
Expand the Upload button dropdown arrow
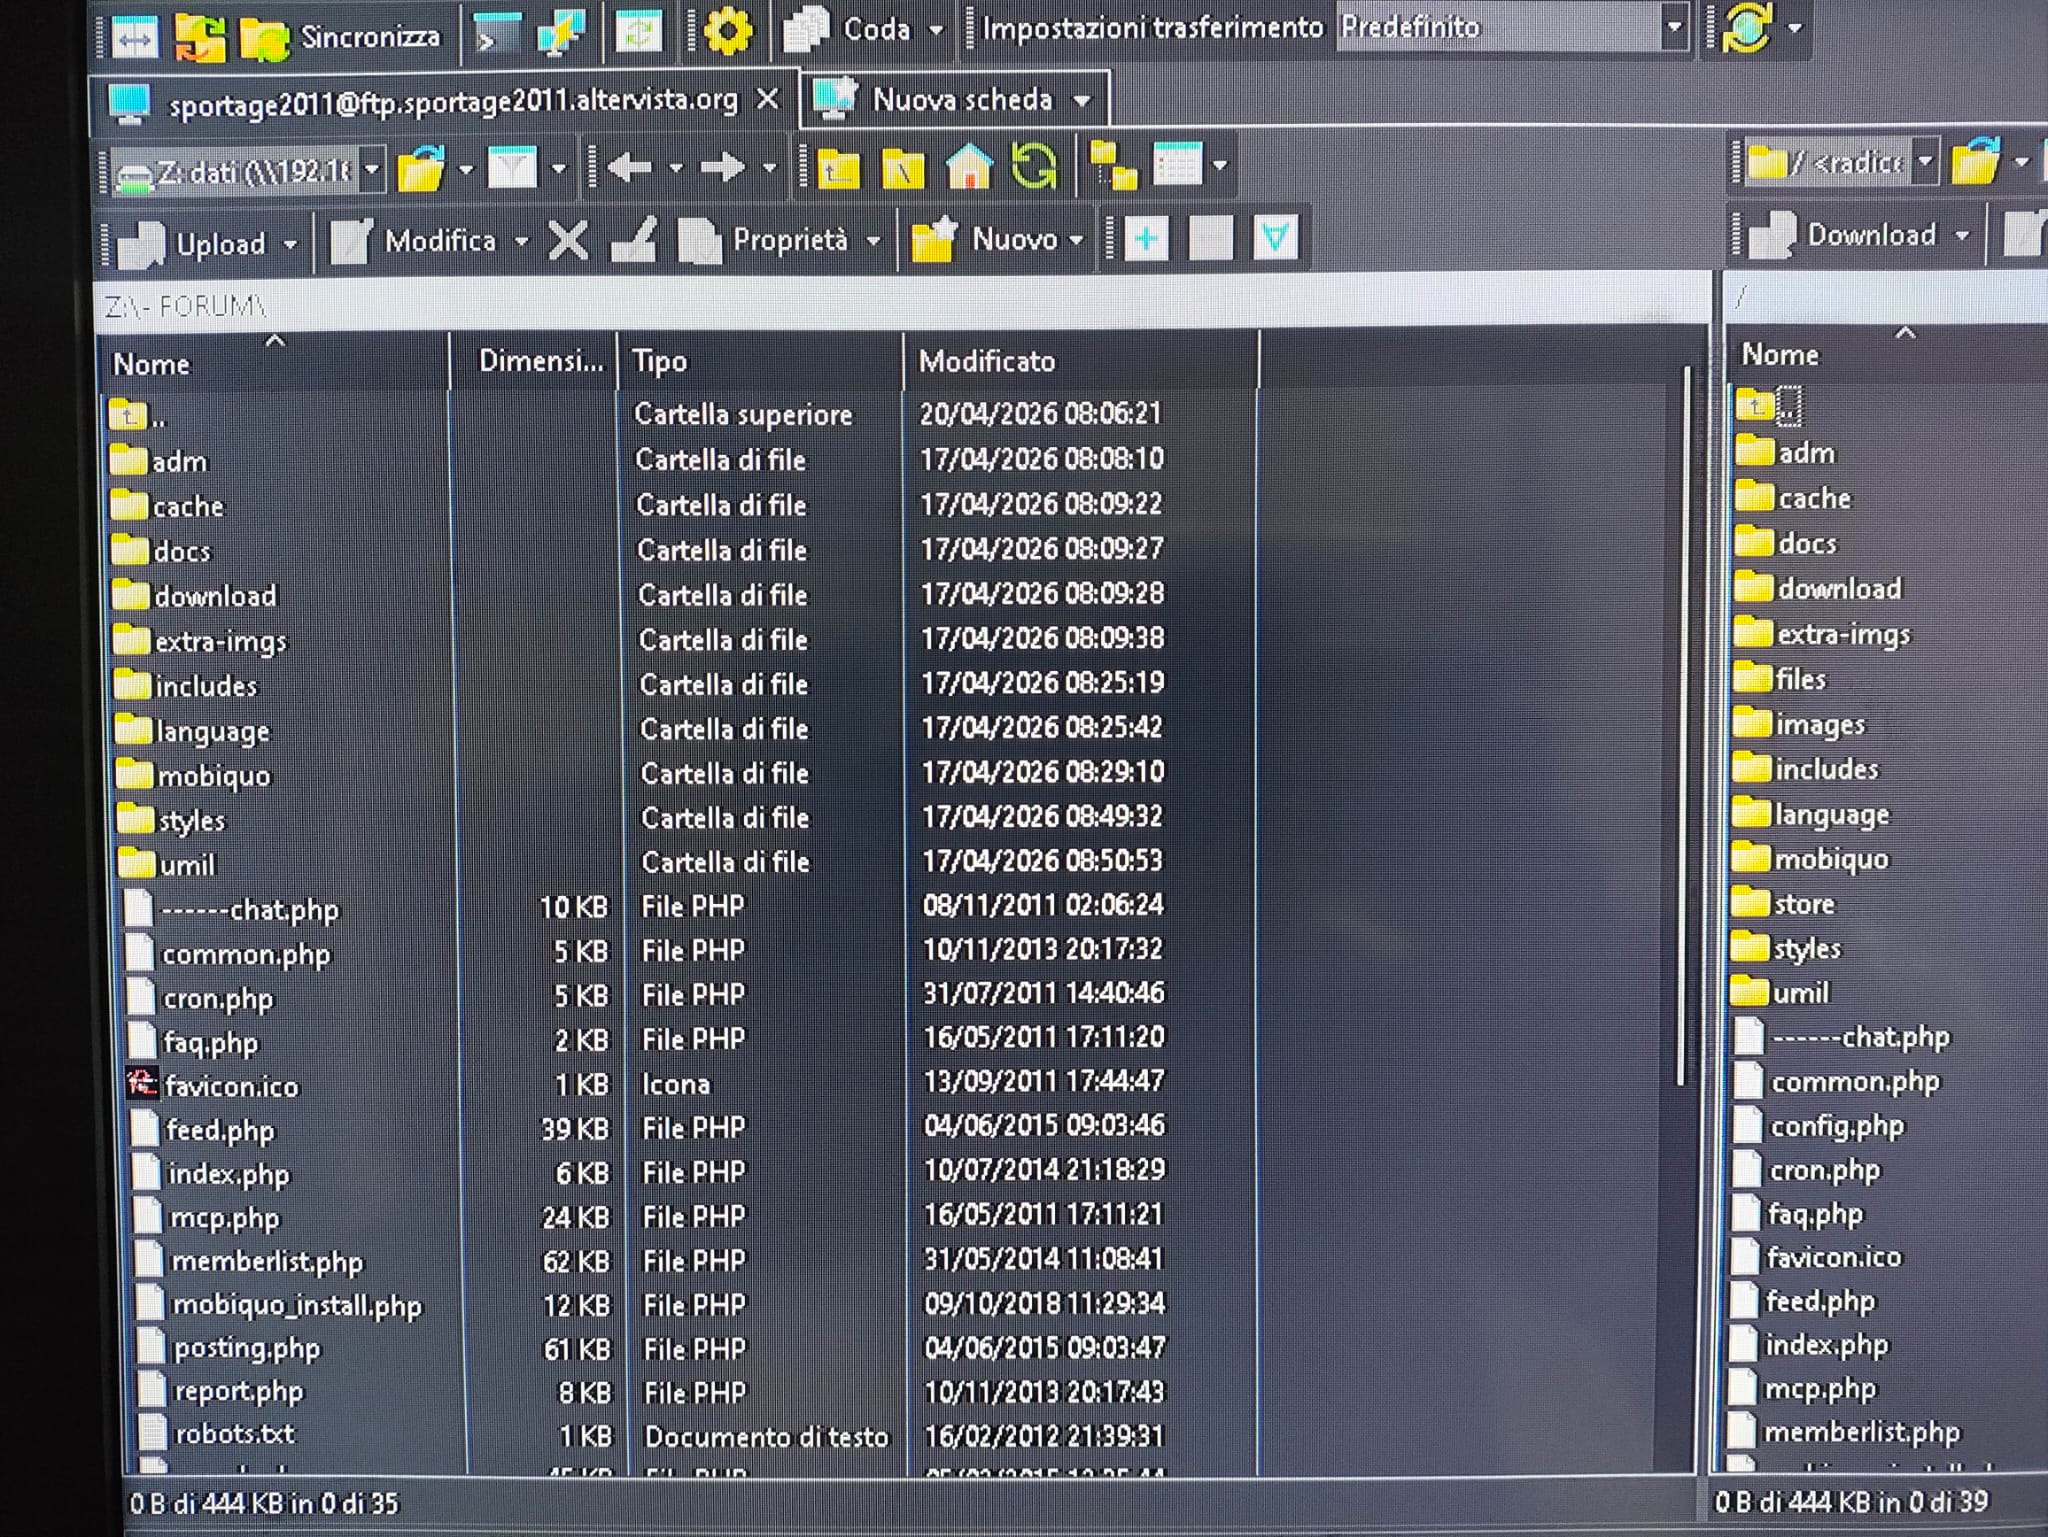click(x=290, y=244)
